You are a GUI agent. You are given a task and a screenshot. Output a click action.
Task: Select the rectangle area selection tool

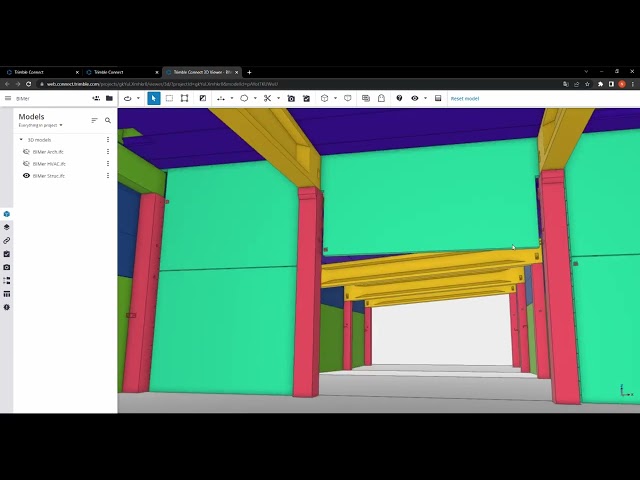169,98
